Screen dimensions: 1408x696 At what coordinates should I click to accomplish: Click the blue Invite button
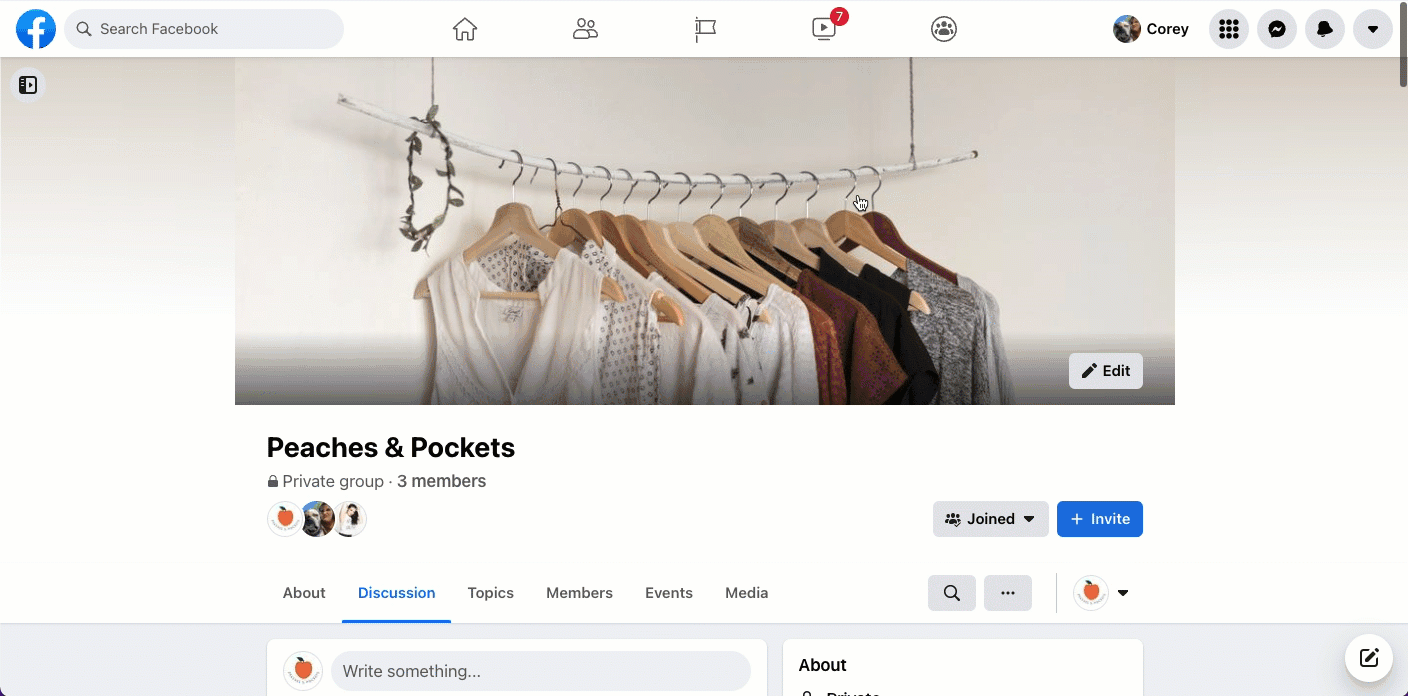[x=1099, y=519]
